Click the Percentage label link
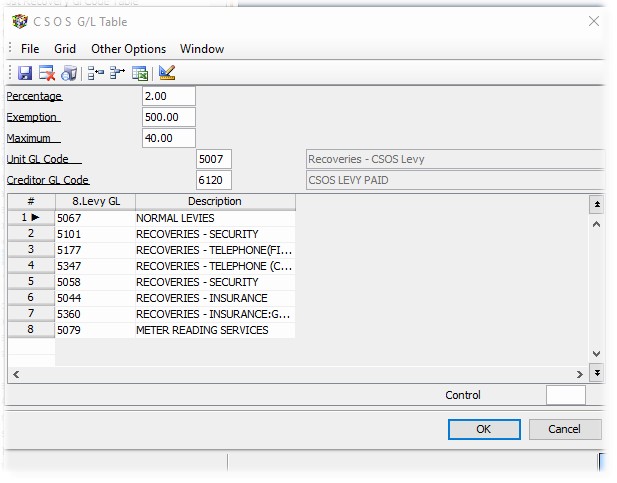The image size is (617, 483). [34, 96]
